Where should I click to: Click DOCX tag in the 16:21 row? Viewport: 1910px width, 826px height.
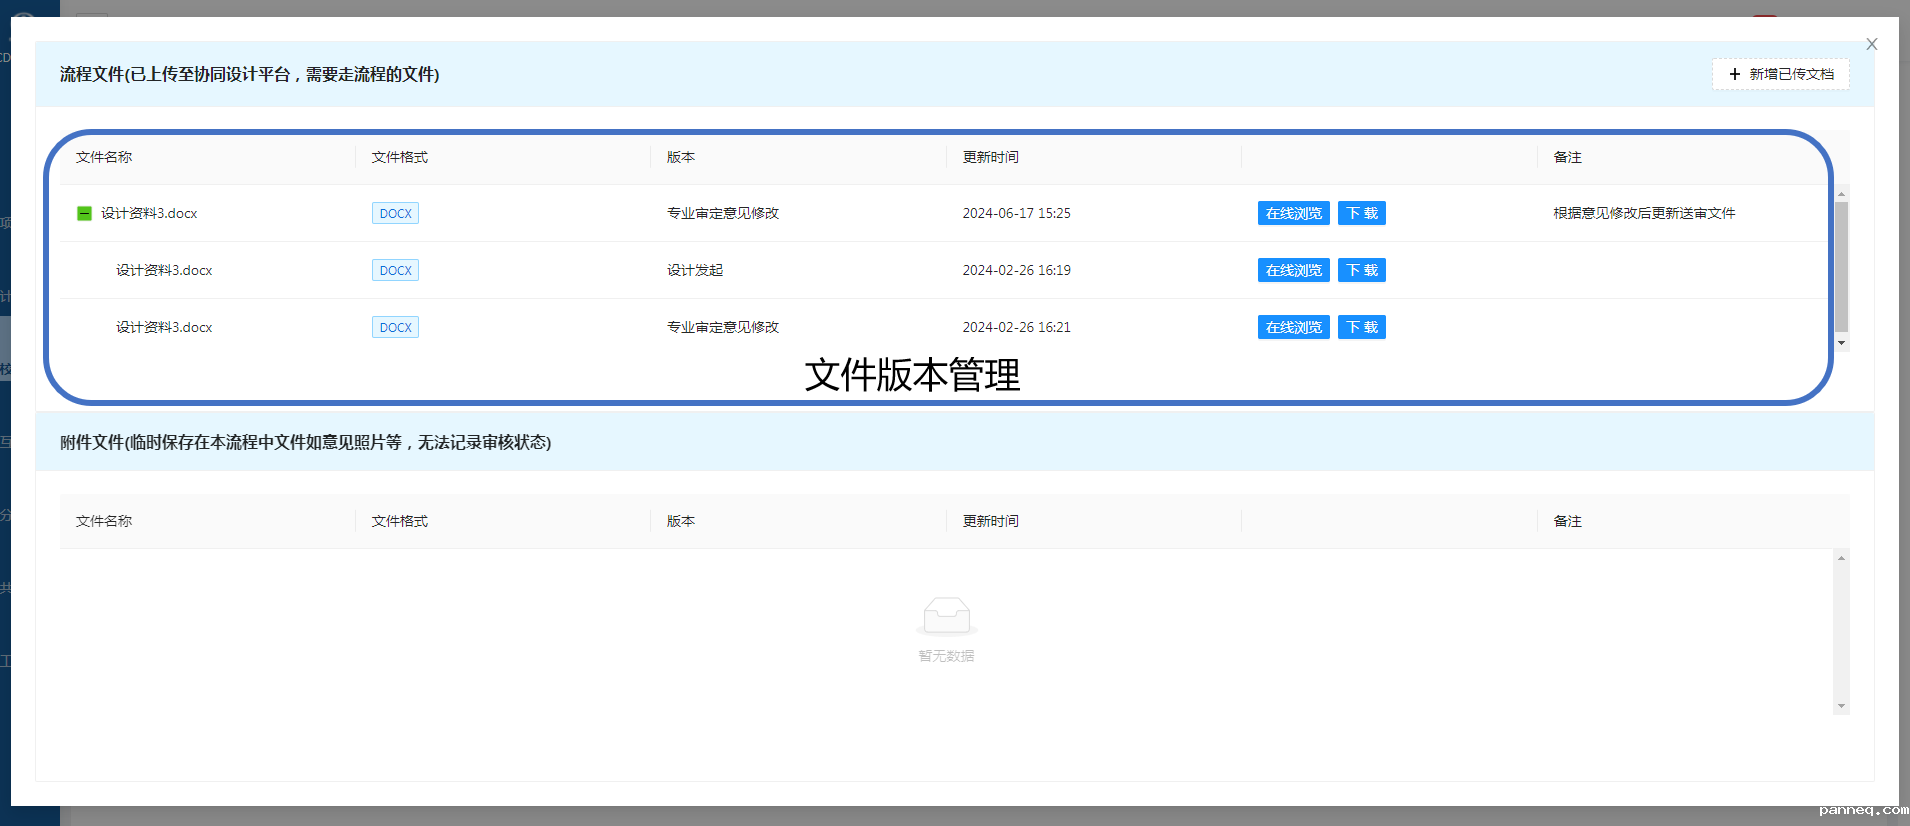click(x=395, y=327)
